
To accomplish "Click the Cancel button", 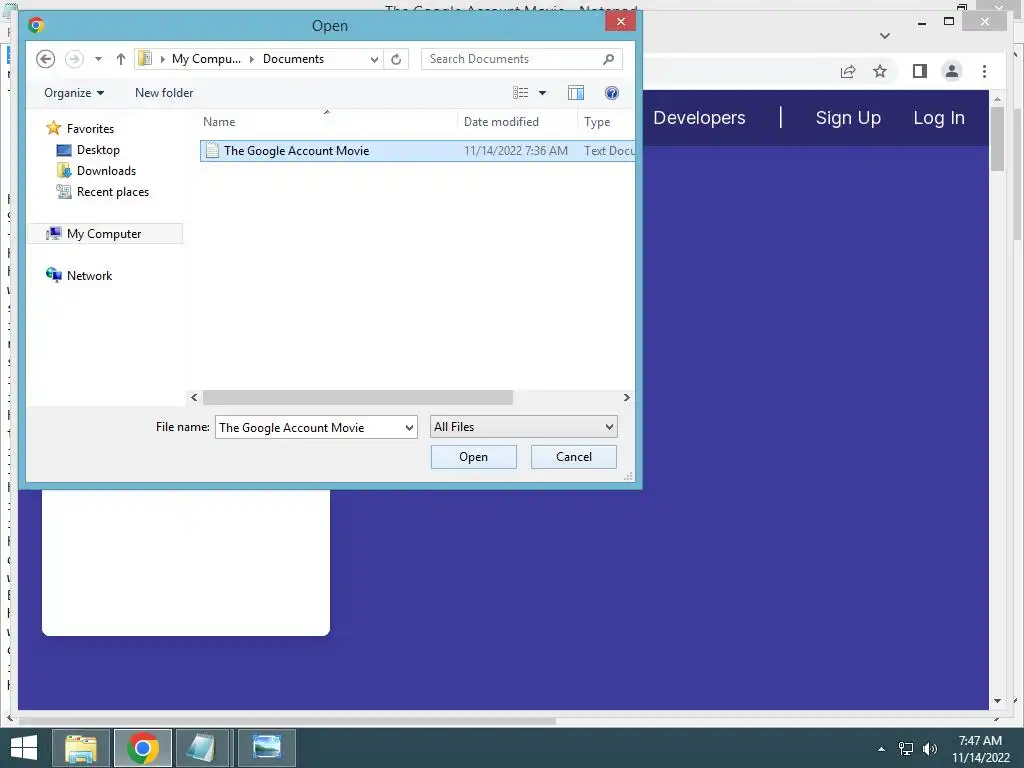I will tap(573, 457).
